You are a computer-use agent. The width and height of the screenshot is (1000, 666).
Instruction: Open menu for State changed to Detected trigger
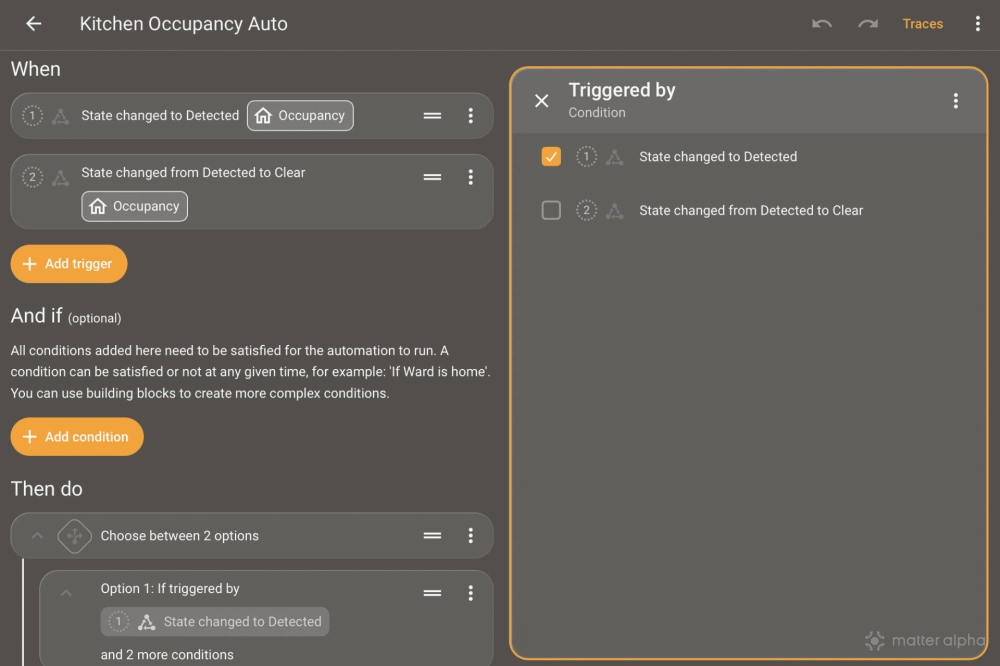tap(471, 115)
